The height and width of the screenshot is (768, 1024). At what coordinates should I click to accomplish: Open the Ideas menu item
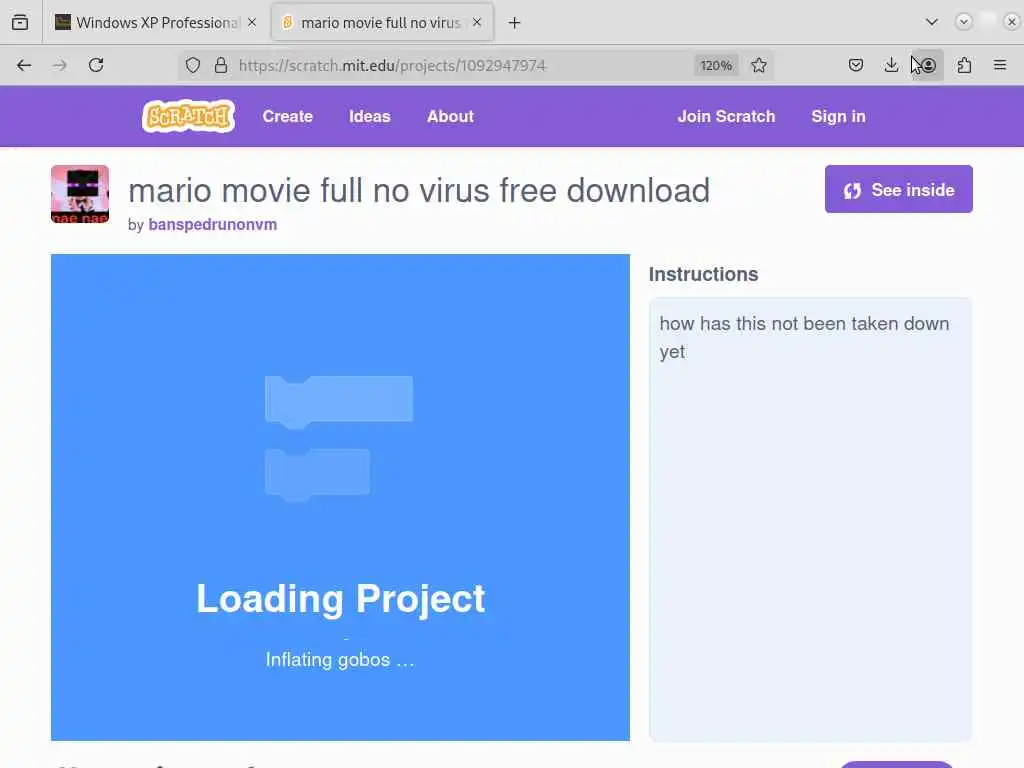pyautogui.click(x=370, y=116)
